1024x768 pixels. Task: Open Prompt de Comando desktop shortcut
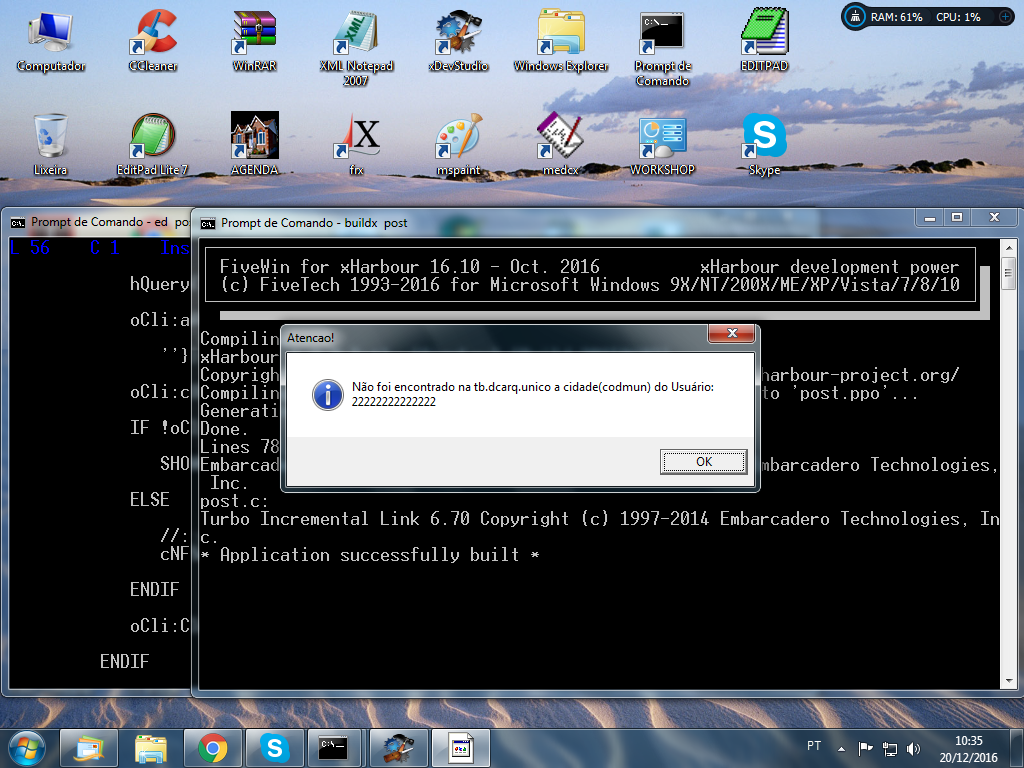pyautogui.click(x=662, y=48)
